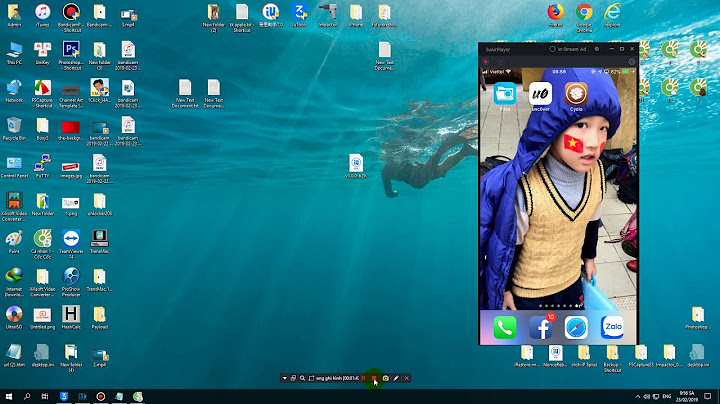Select the pencil draw tool on the recording bar
This screenshot has height=404, width=720.
pos(396,378)
